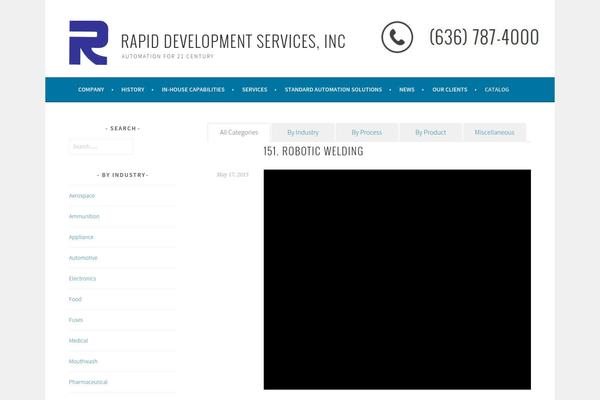Select the All Categories tab
This screenshot has height=400, width=600.
tap(239, 132)
